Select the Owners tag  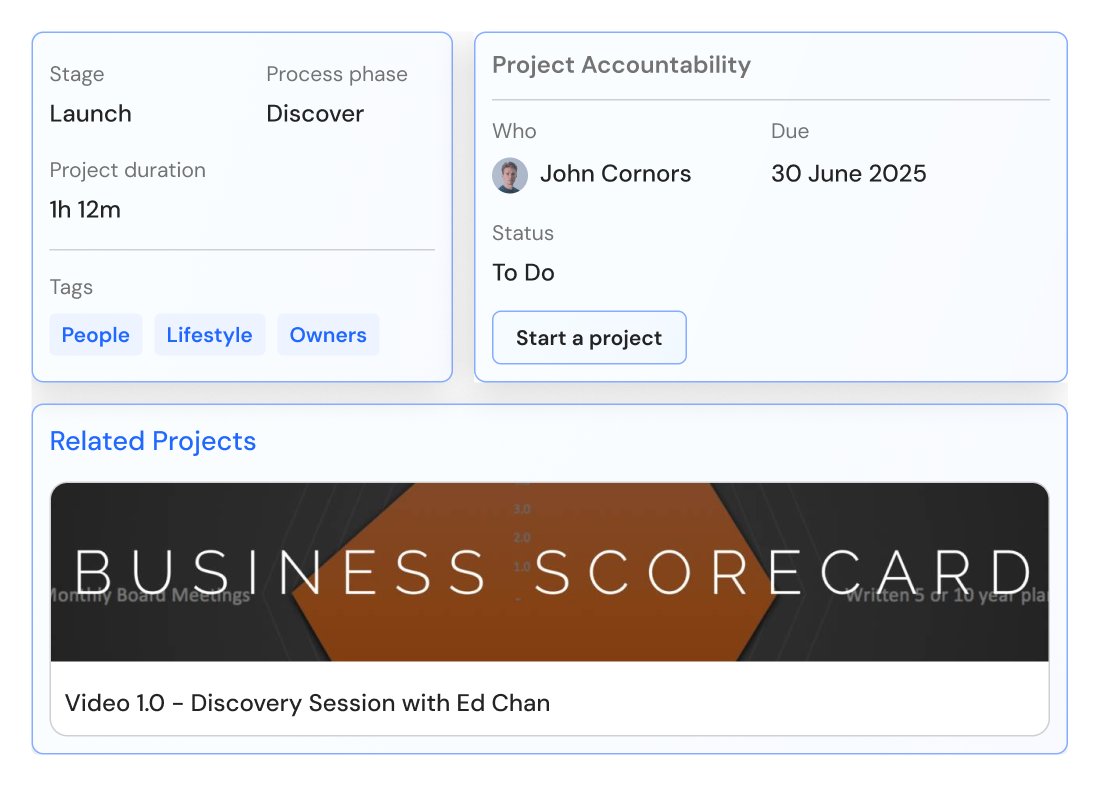[x=328, y=335]
